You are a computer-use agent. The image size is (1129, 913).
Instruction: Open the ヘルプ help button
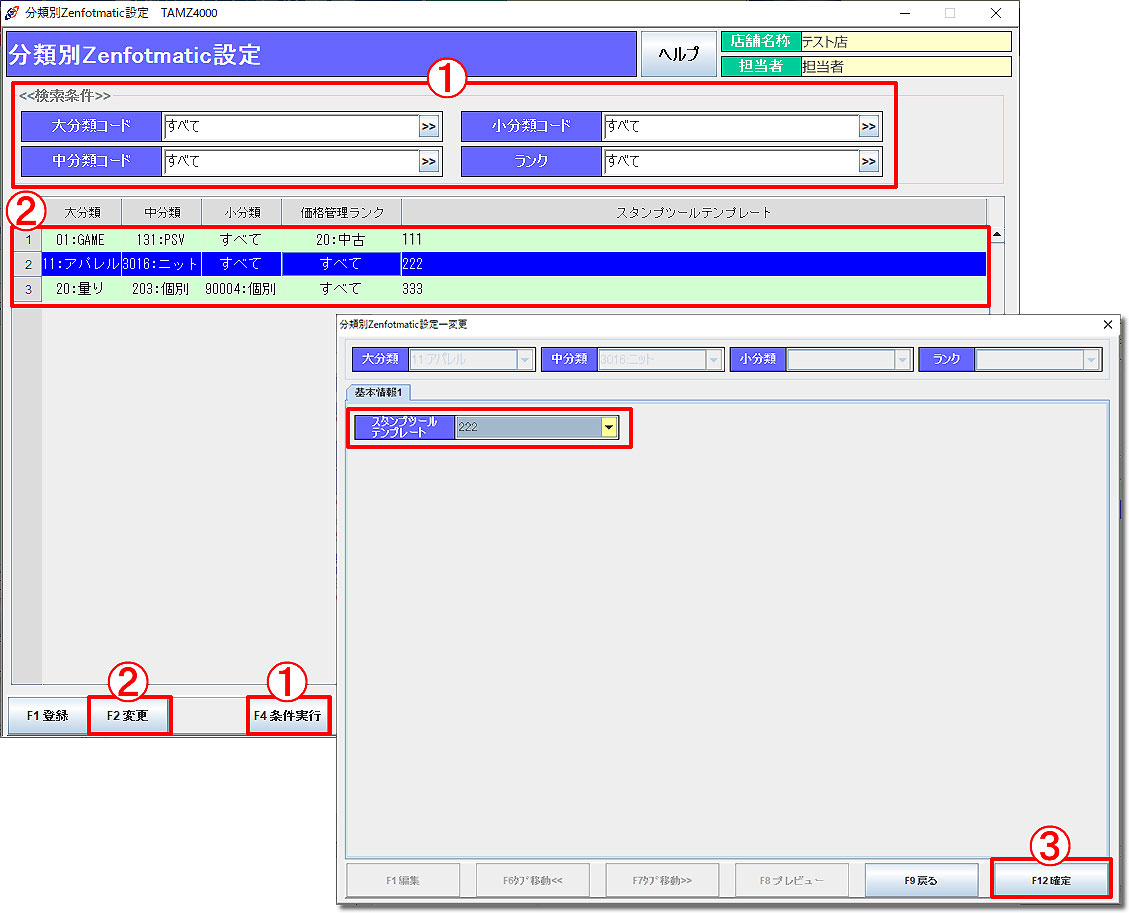click(x=678, y=54)
